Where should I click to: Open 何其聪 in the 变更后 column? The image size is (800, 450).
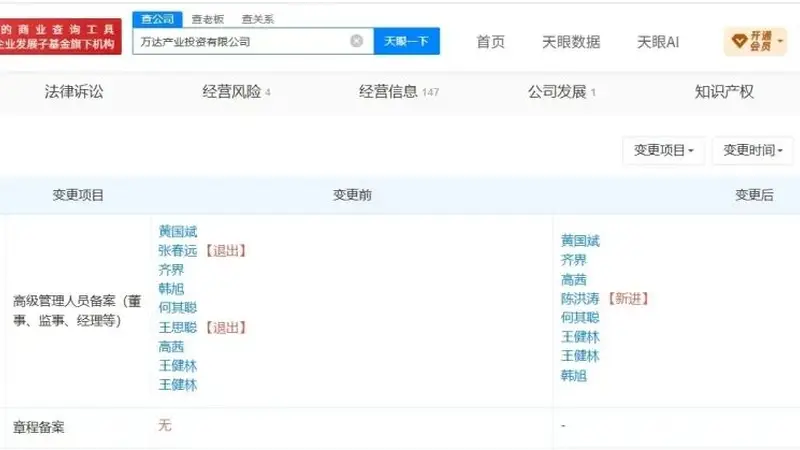coord(580,317)
